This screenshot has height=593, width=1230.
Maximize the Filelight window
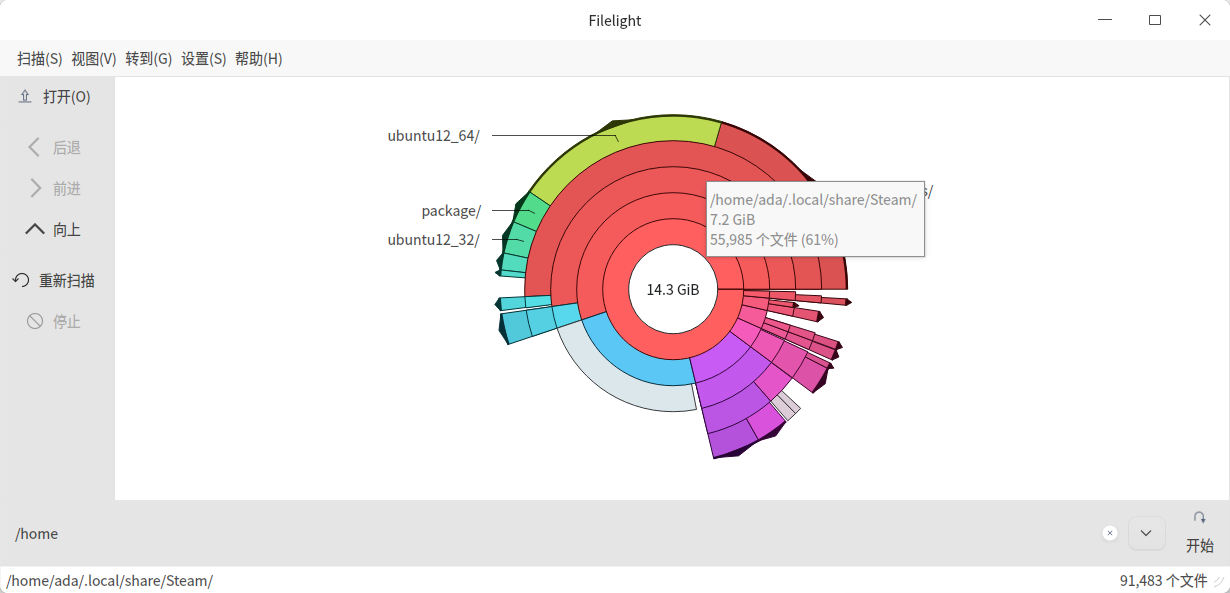(1155, 20)
